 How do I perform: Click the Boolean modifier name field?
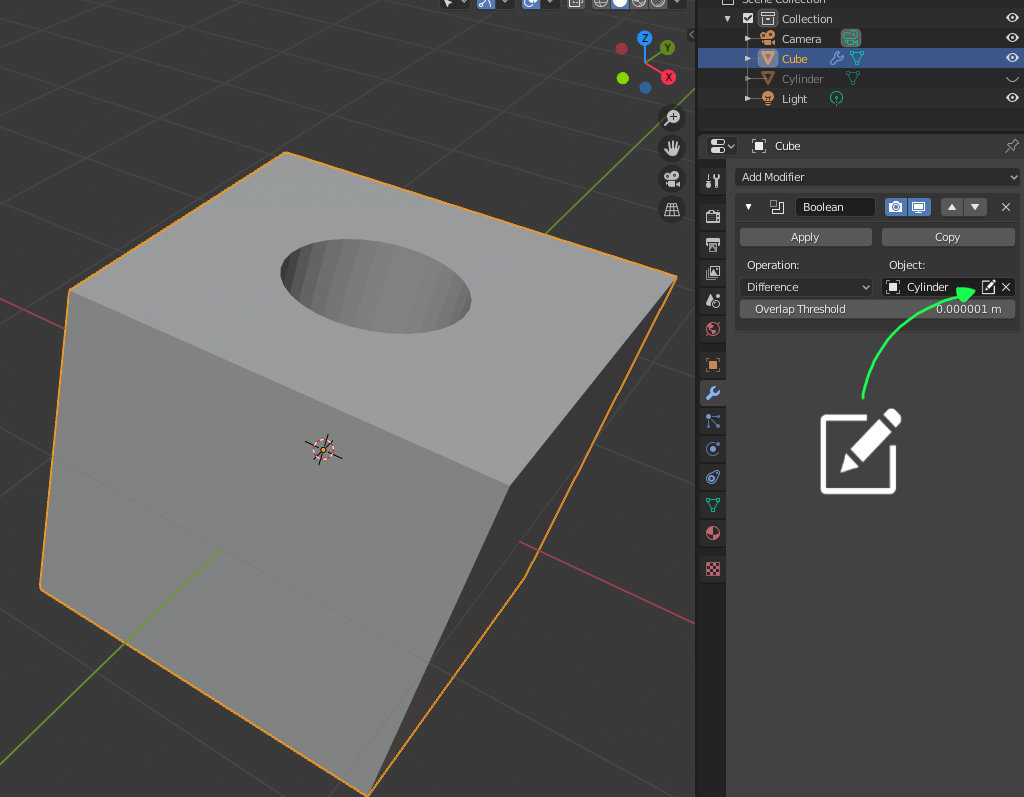pos(835,207)
